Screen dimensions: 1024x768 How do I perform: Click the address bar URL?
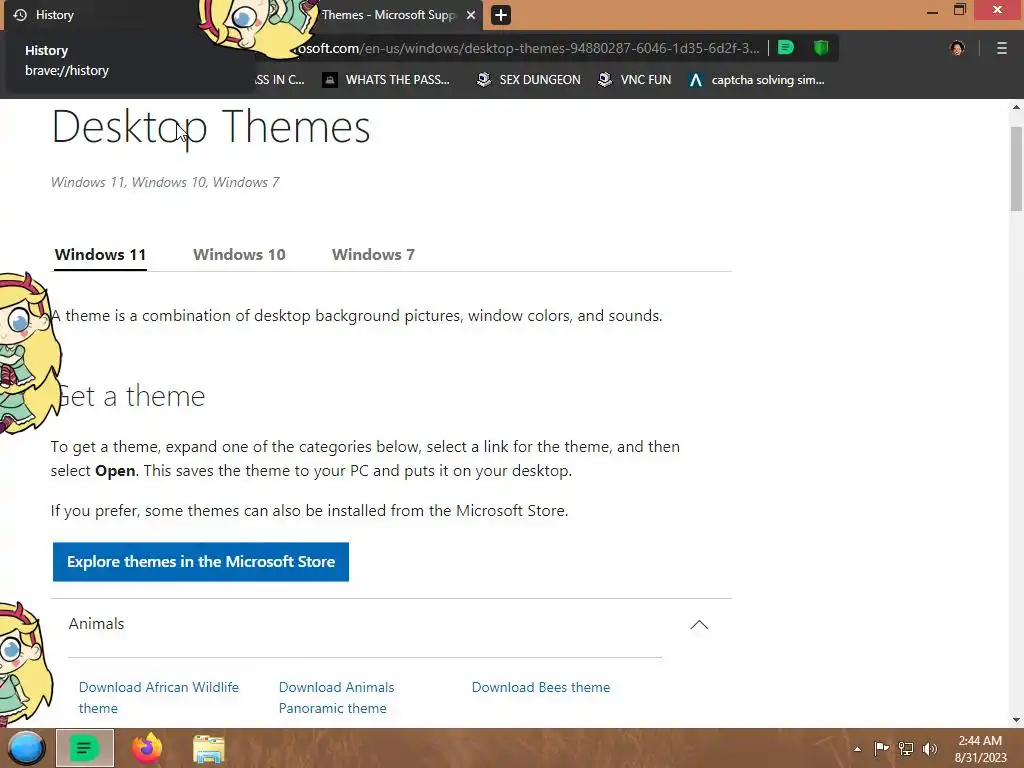coord(526,48)
